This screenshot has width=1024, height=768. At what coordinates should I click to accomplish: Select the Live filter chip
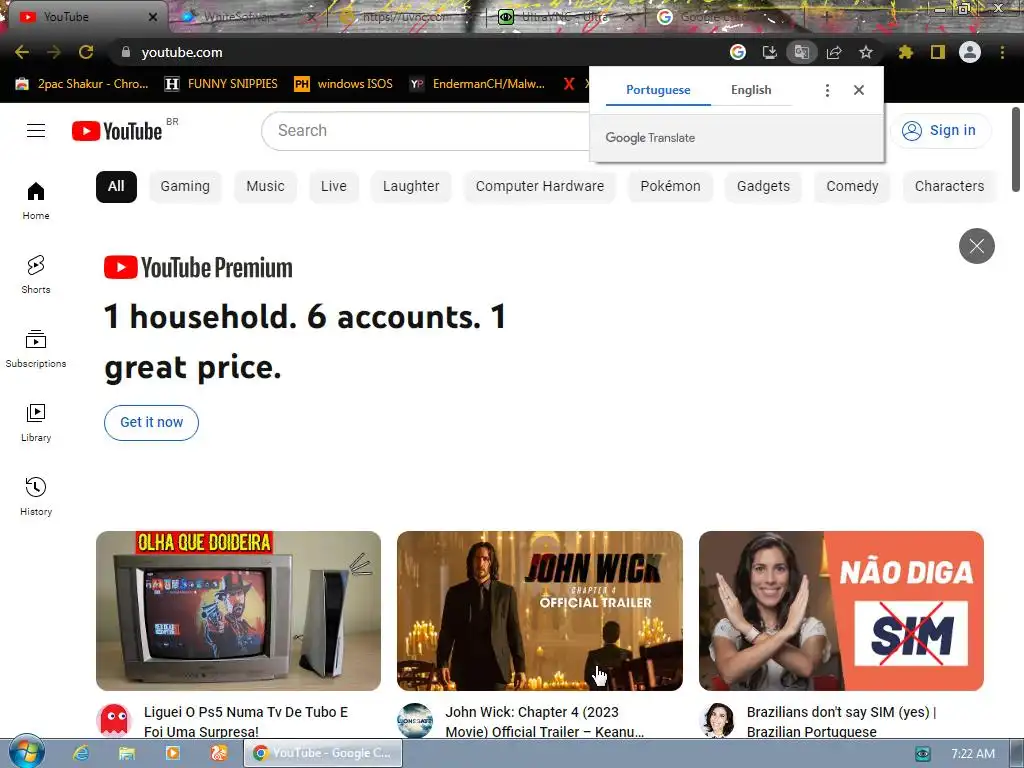pyautogui.click(x=334, y=187)
